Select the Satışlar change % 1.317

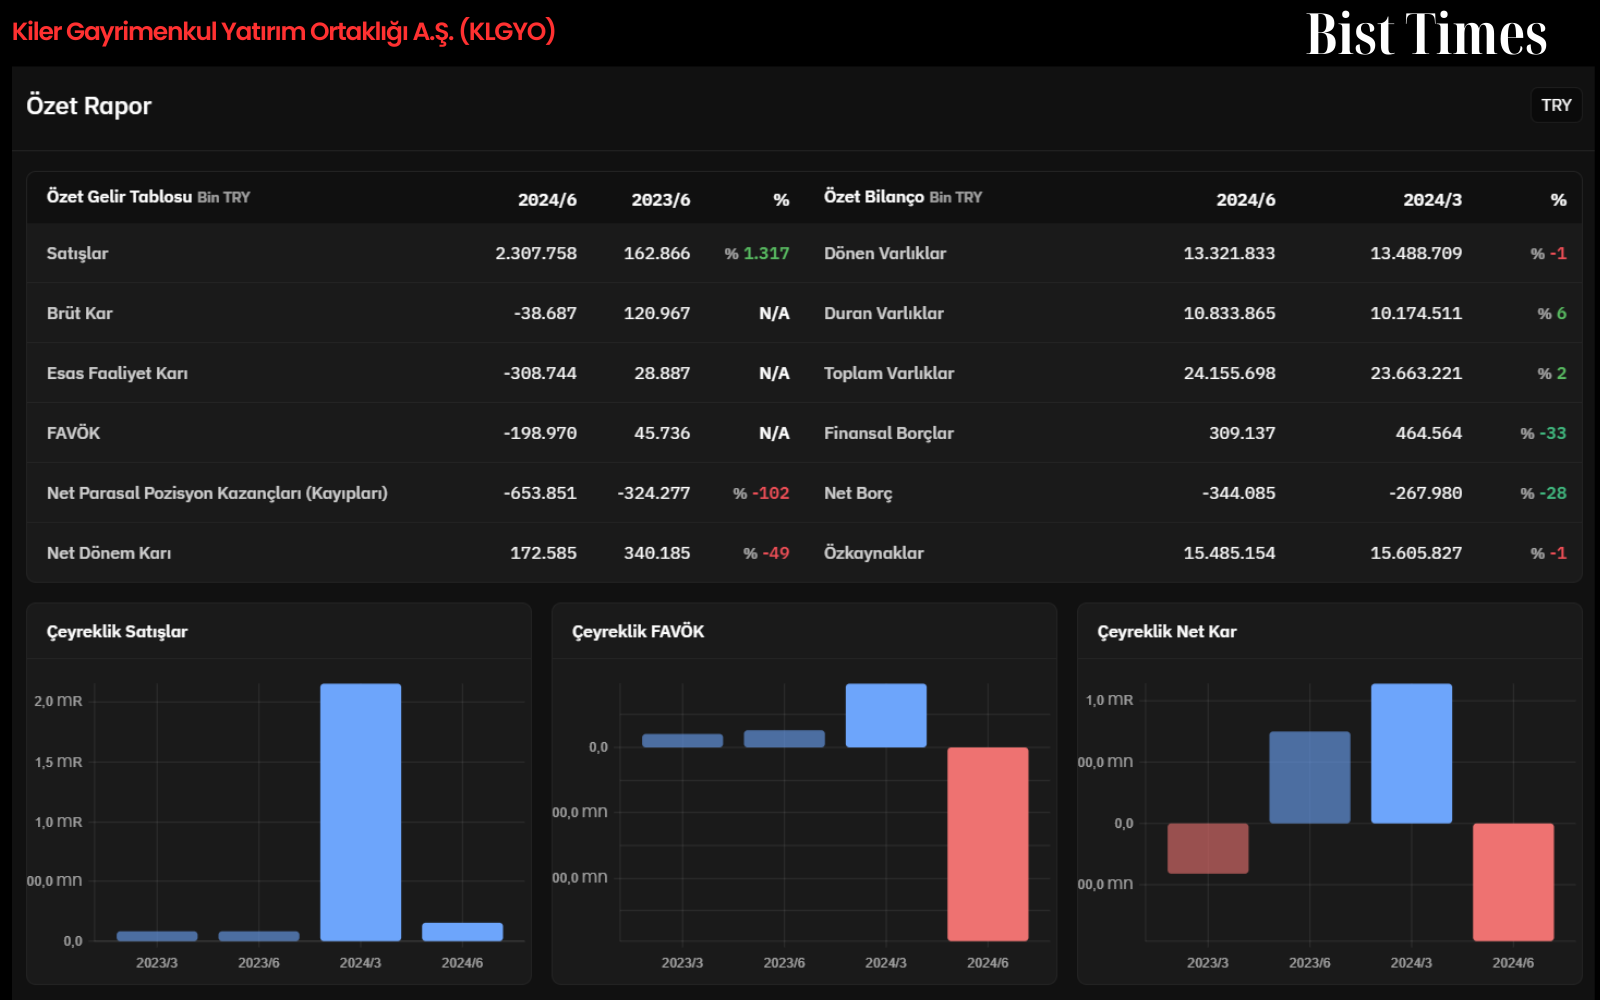pos(757,253)
